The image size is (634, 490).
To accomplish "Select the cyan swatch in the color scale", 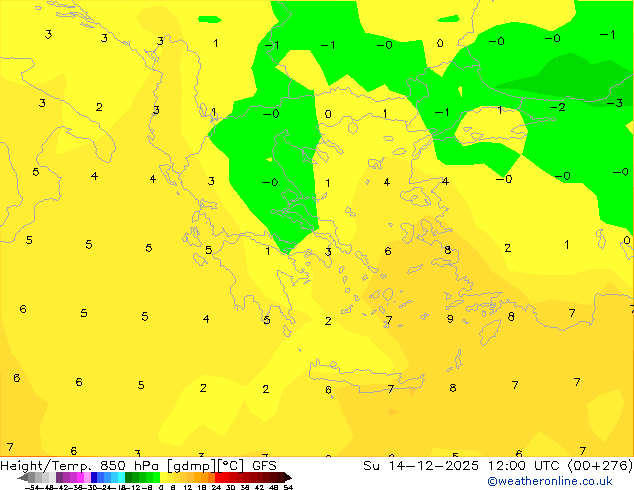I will click(x=121, y=477).
